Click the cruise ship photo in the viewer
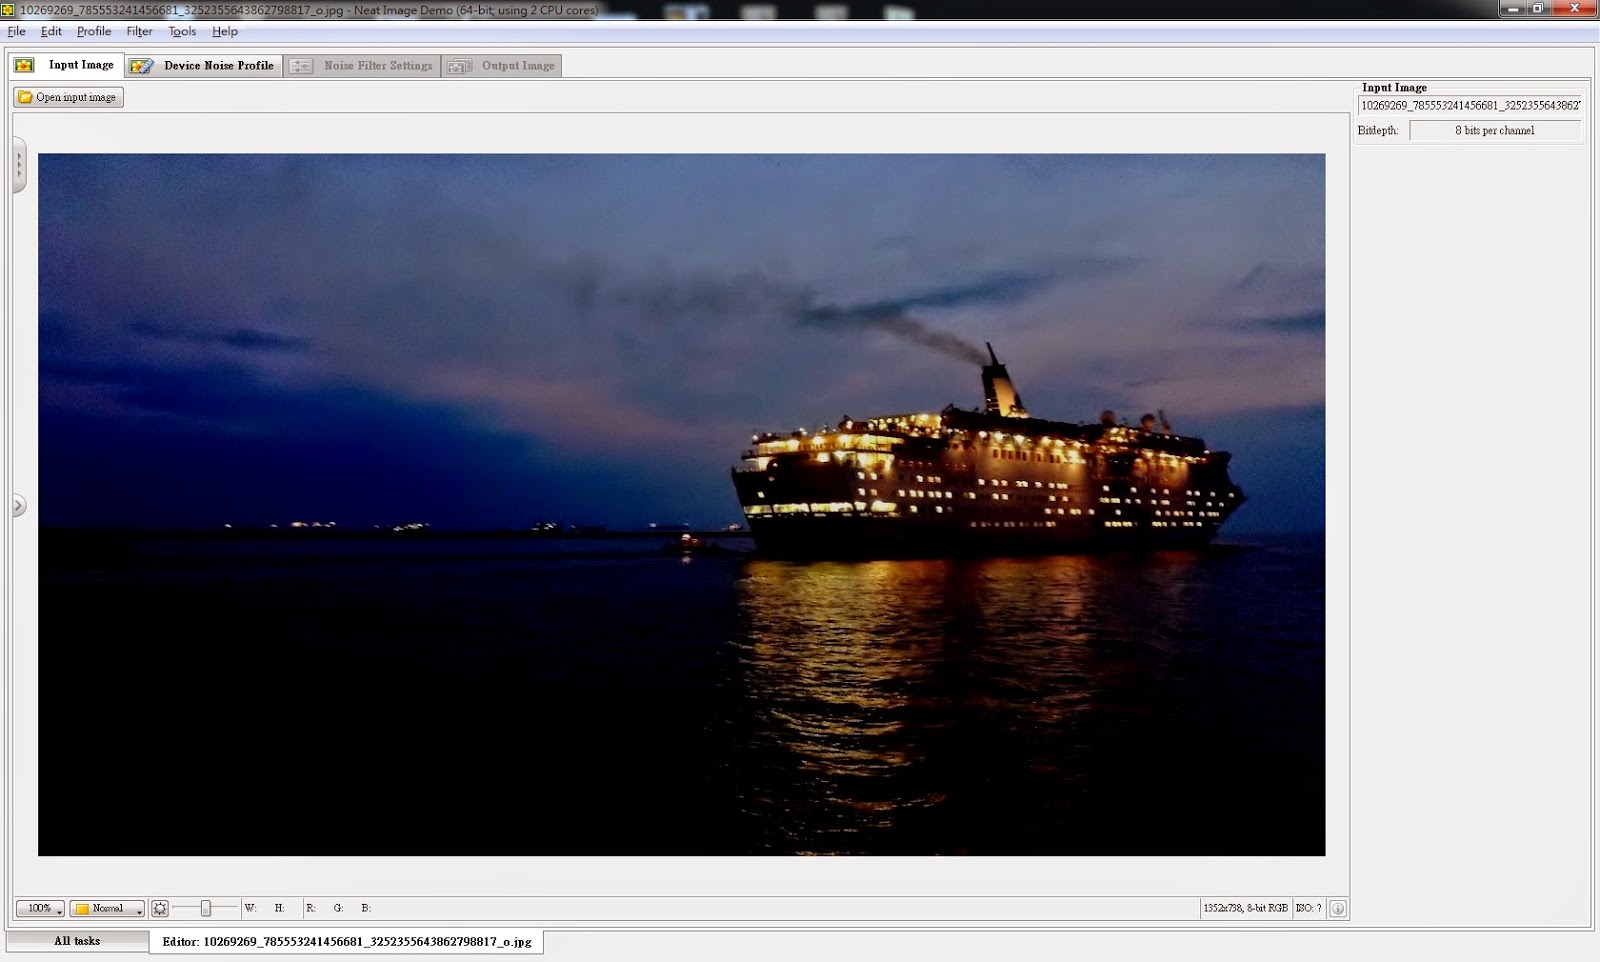This screenshot has height=962, width=1600. point(681,504)
